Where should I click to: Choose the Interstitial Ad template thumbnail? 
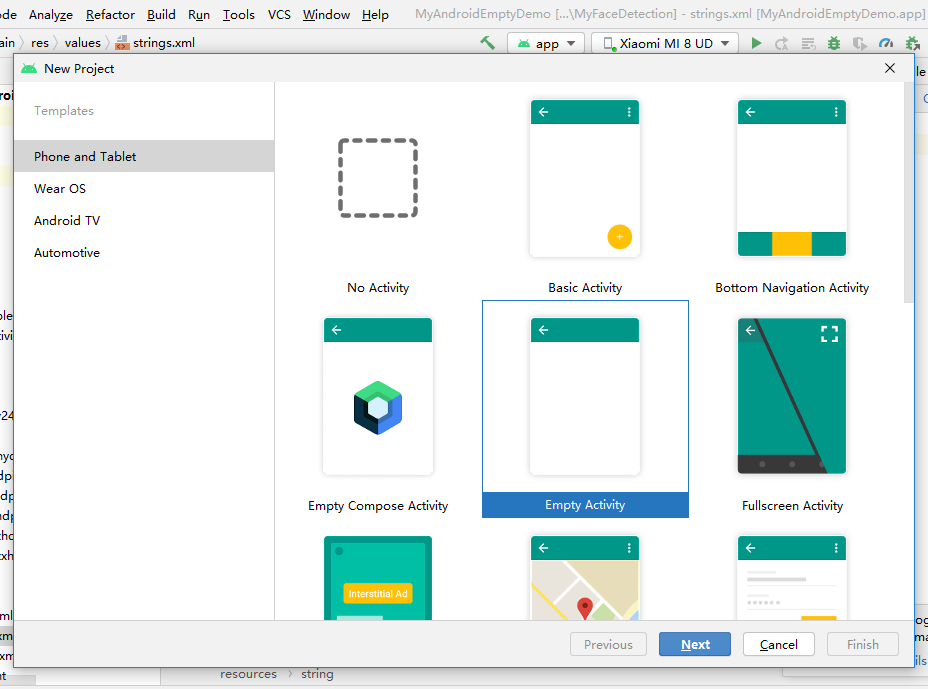378,578
